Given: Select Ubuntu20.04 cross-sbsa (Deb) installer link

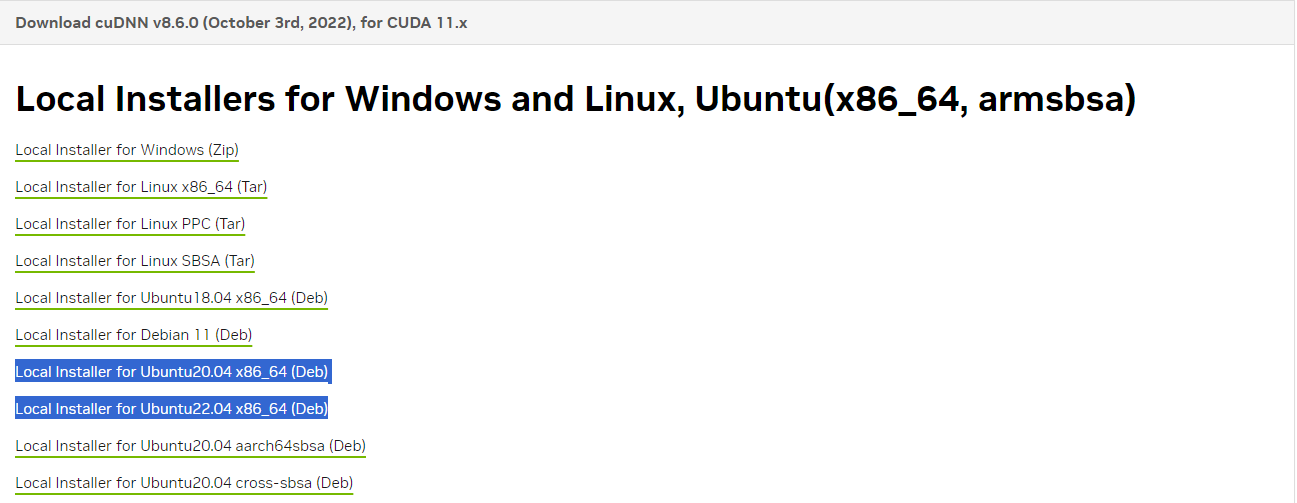Looking at the screenshot, I should [x=184, y=483].
